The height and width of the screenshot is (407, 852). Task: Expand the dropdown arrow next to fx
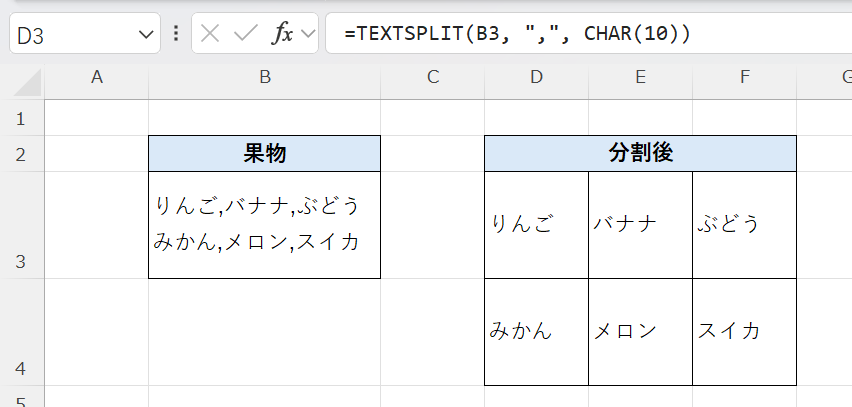pos(308,34)
